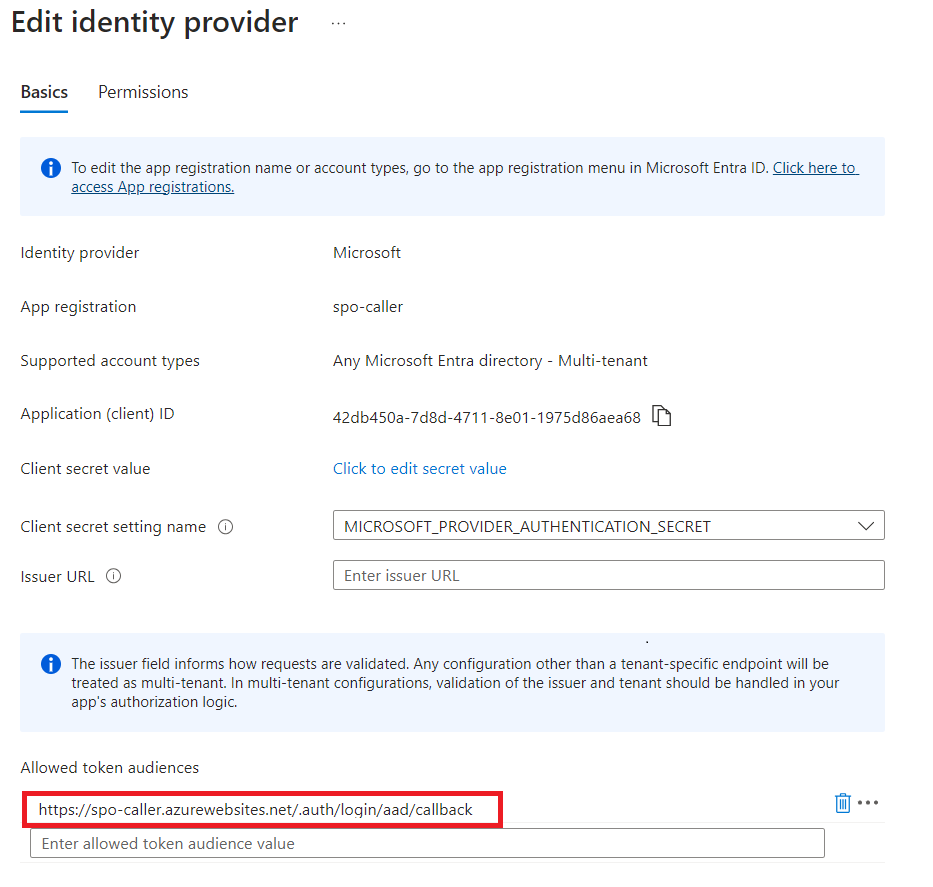Screen dimensions: 933x887
Task: Click the info icon in the app registration banner
Action: [x=51, y=168]
